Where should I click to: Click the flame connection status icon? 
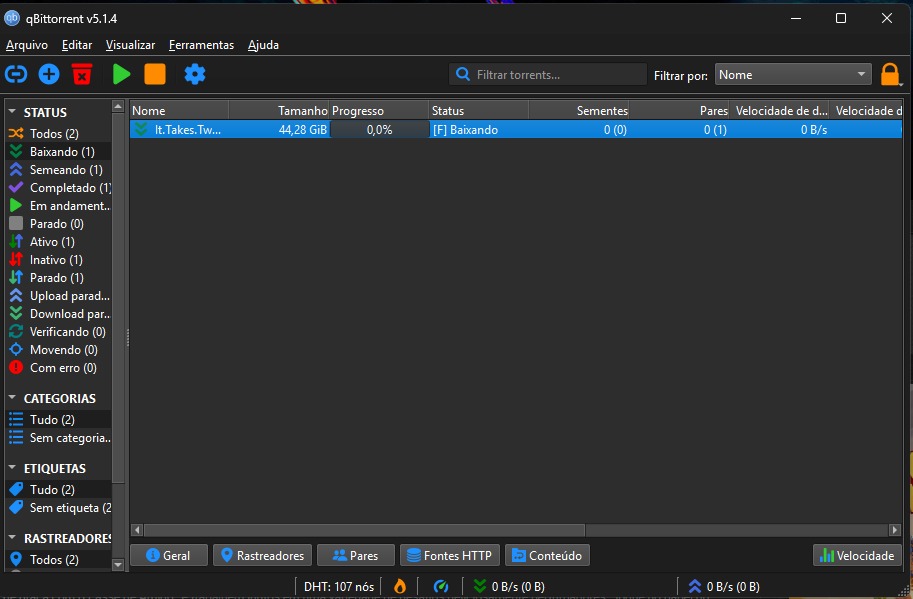click(400, 586)
